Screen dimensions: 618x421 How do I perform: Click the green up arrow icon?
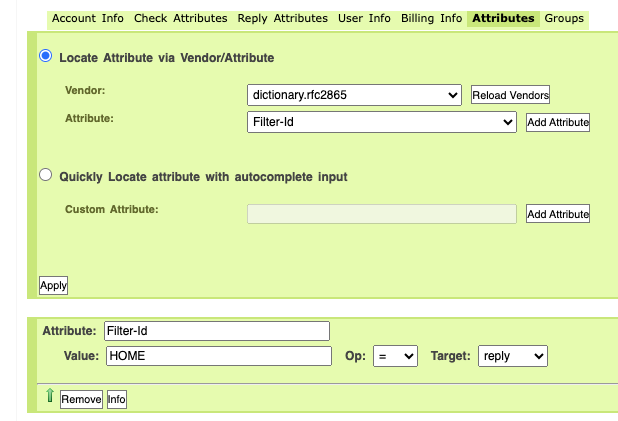point(48,397)
